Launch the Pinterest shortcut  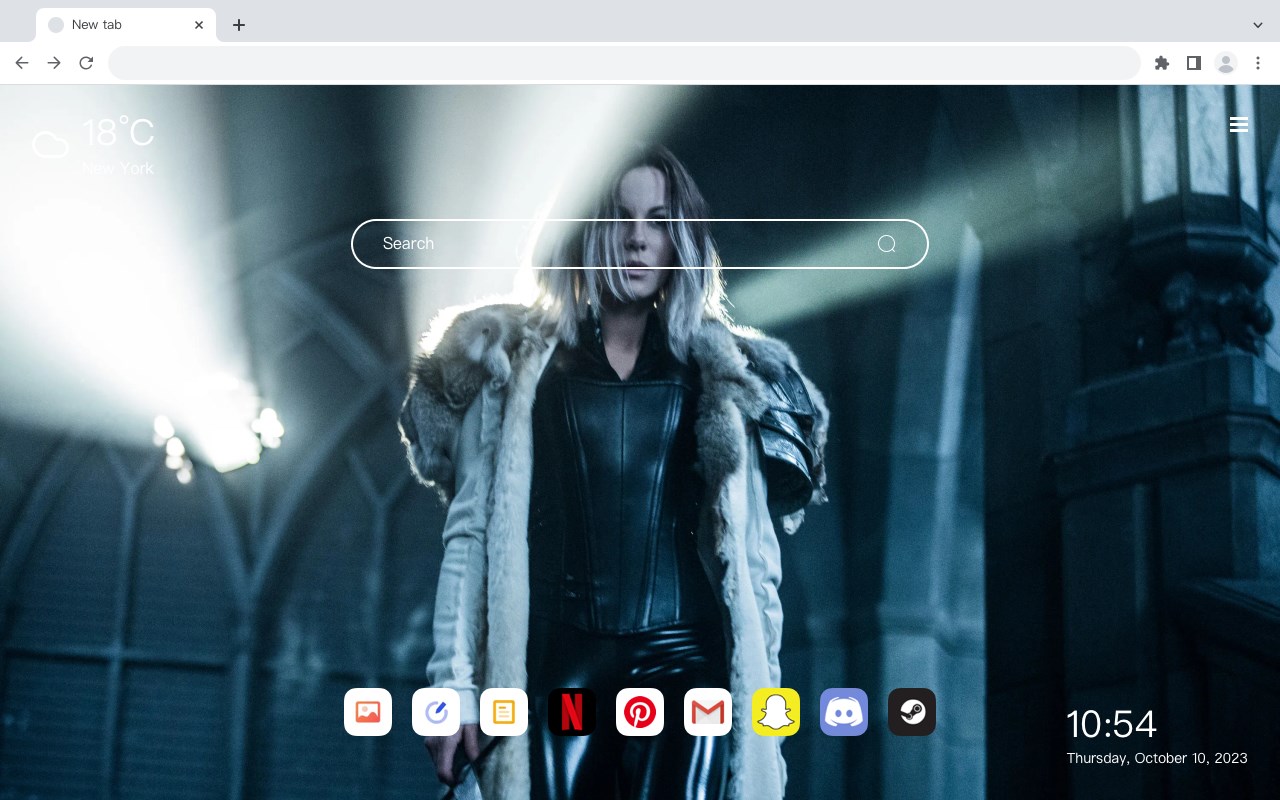(x=640, y=712)
